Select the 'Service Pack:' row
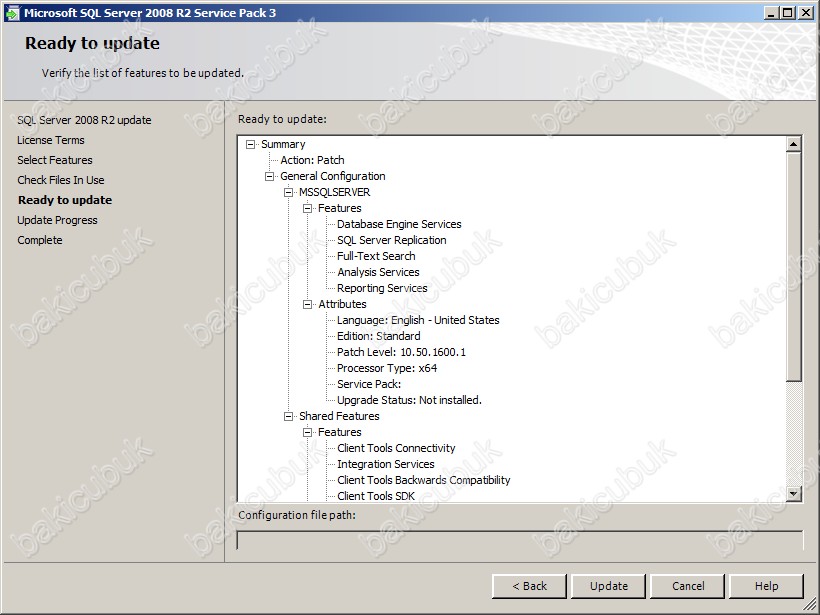This screenshot has width=820, height=615. 369,384
